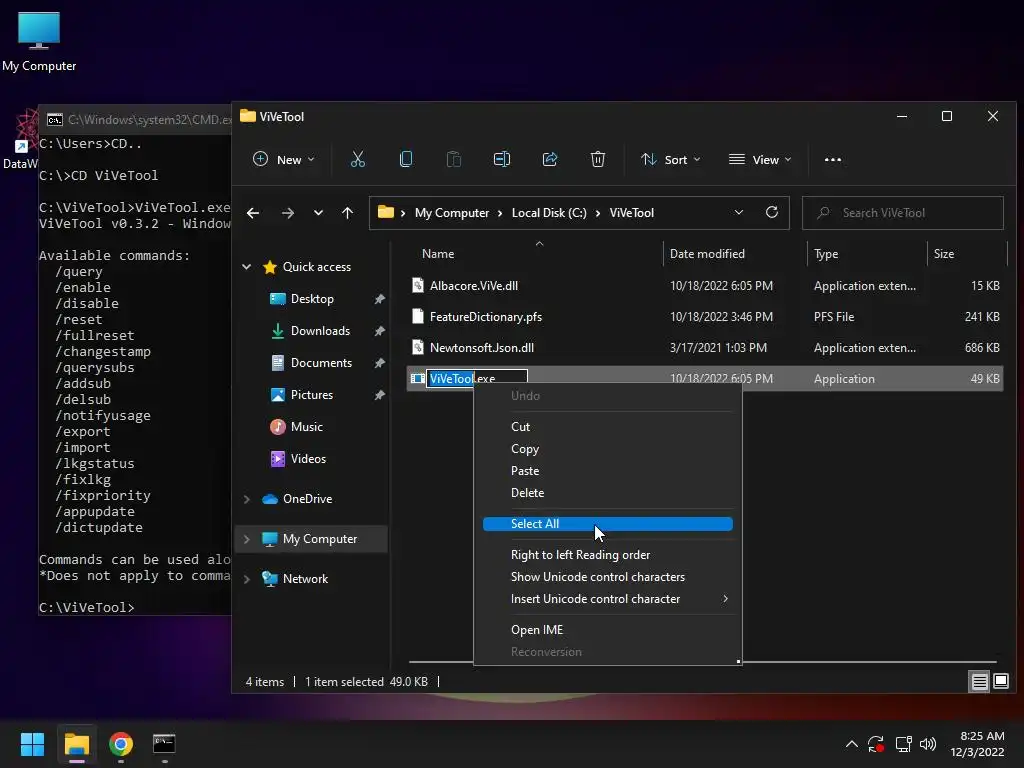Open Insert Unicode control character submenu
Screen dimensions: 1024x768
(x=607, y=599)
